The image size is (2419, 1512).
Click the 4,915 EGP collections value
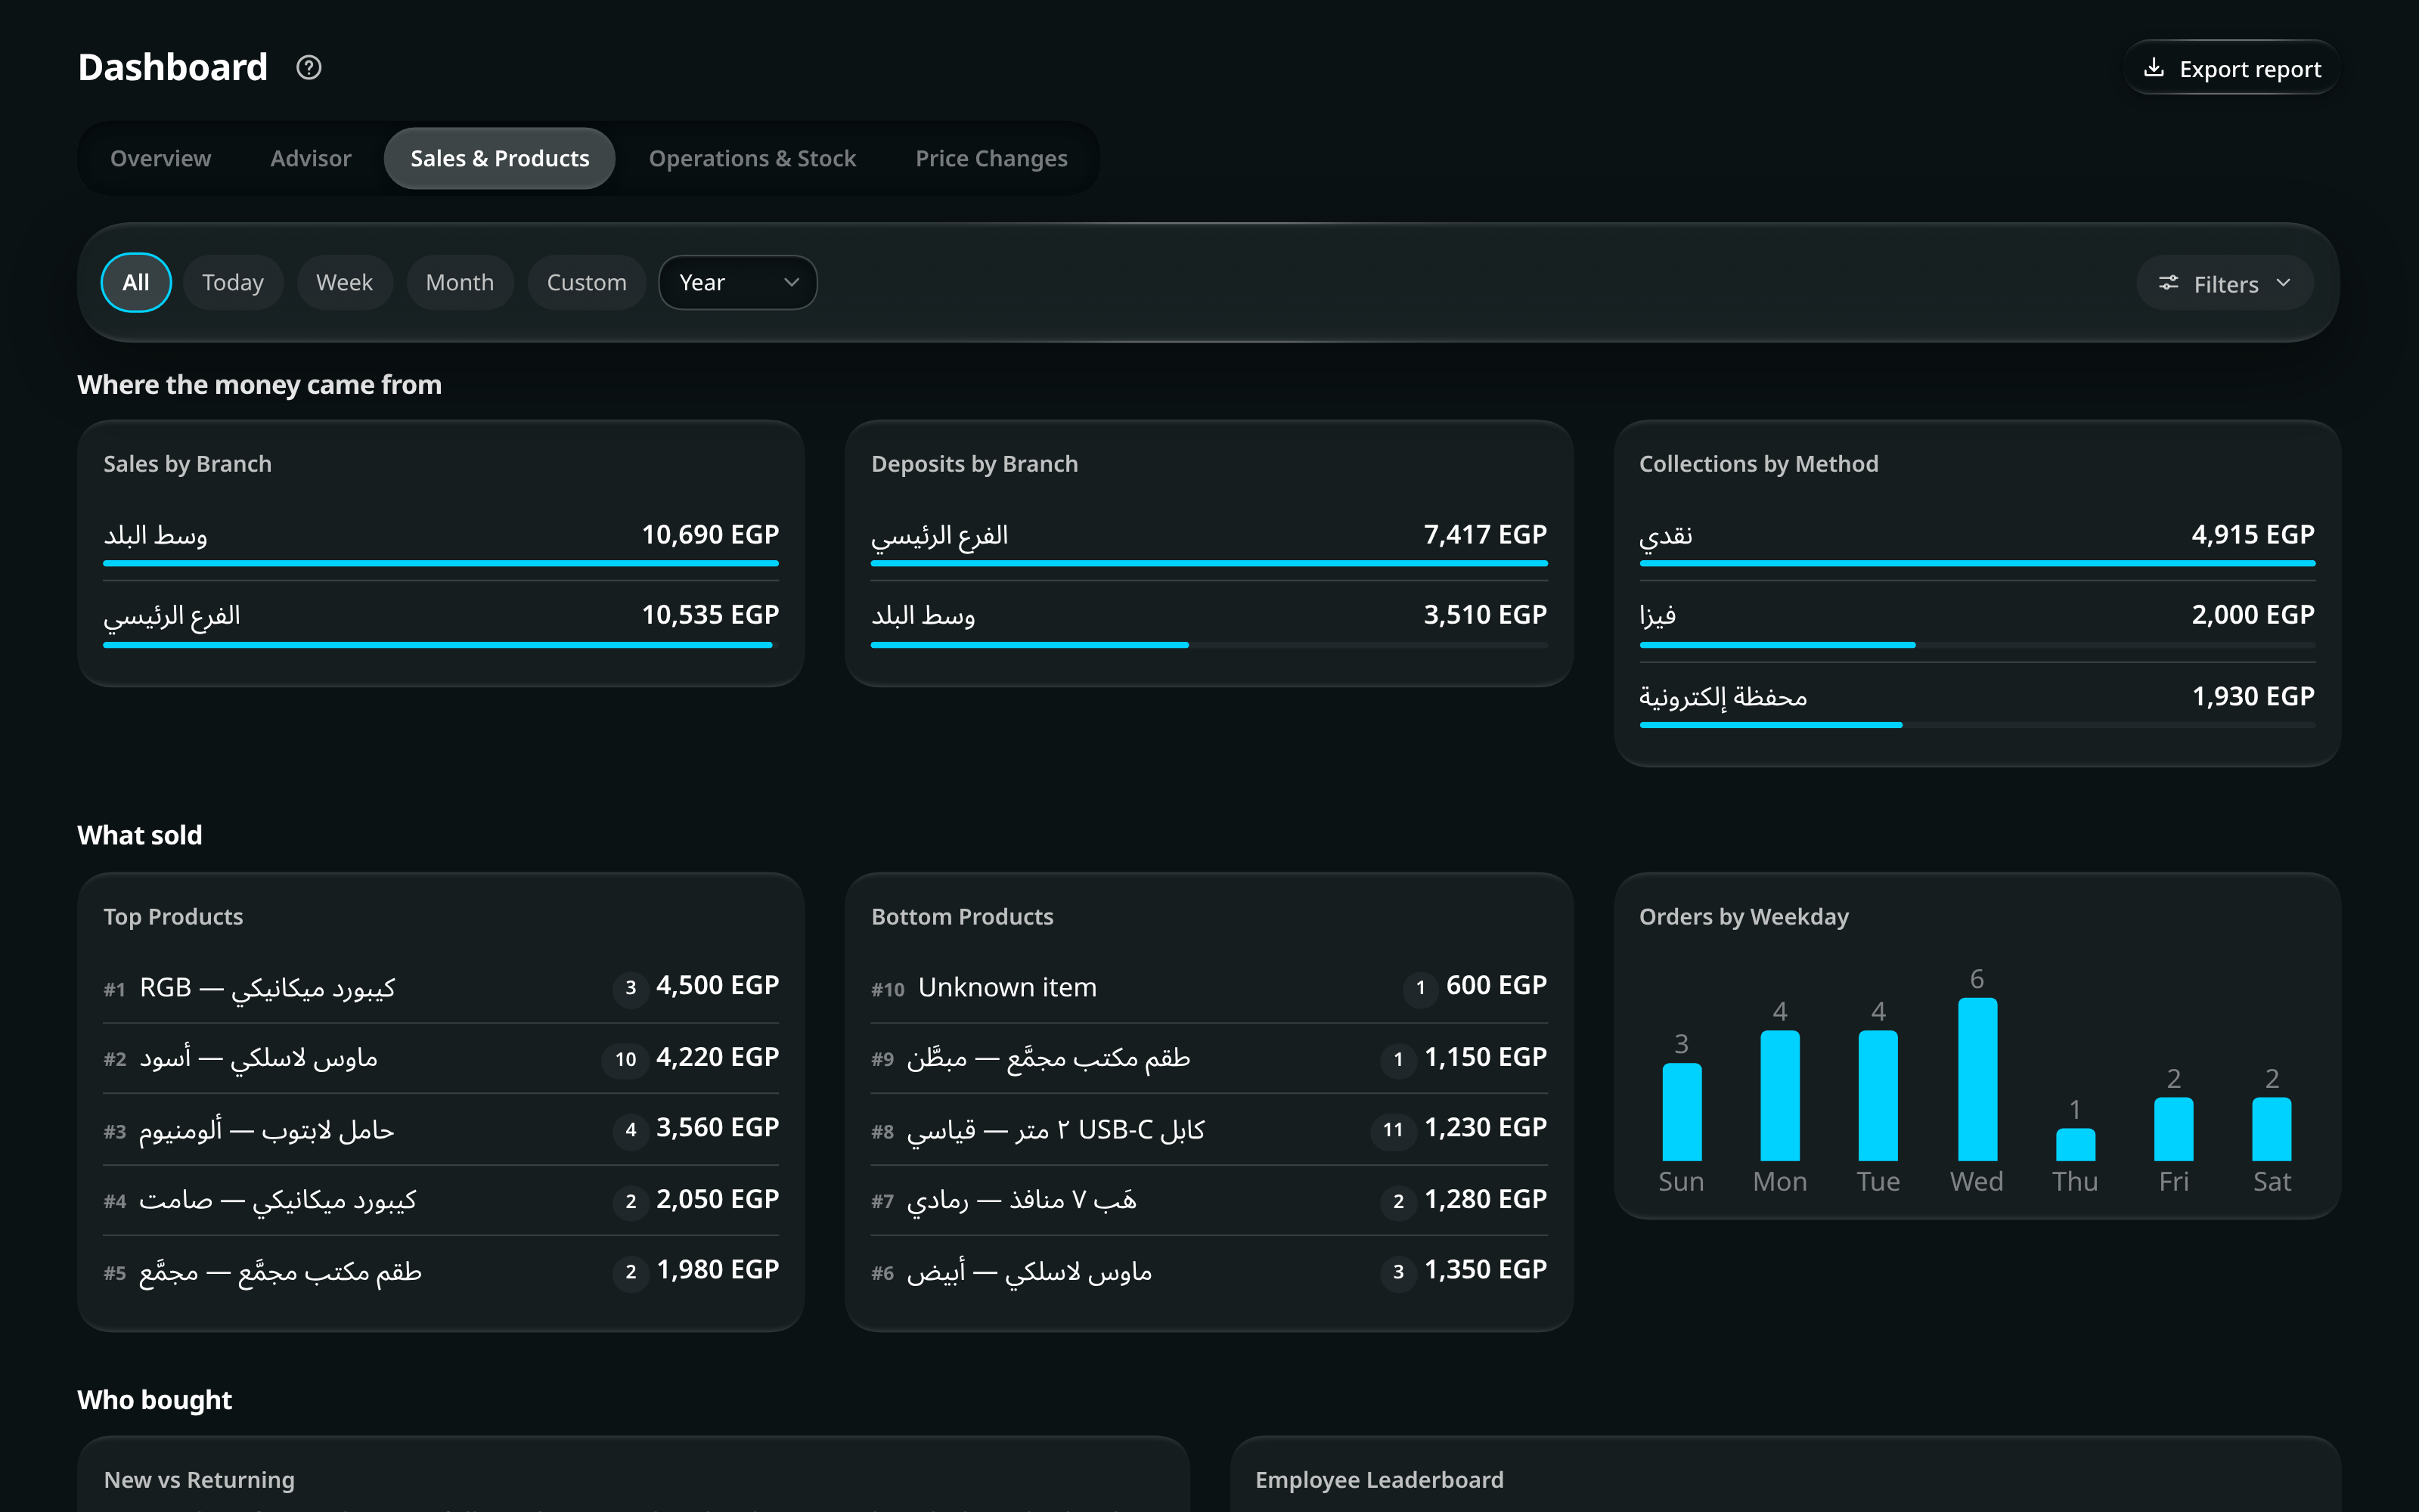(x=2253, y=534)
